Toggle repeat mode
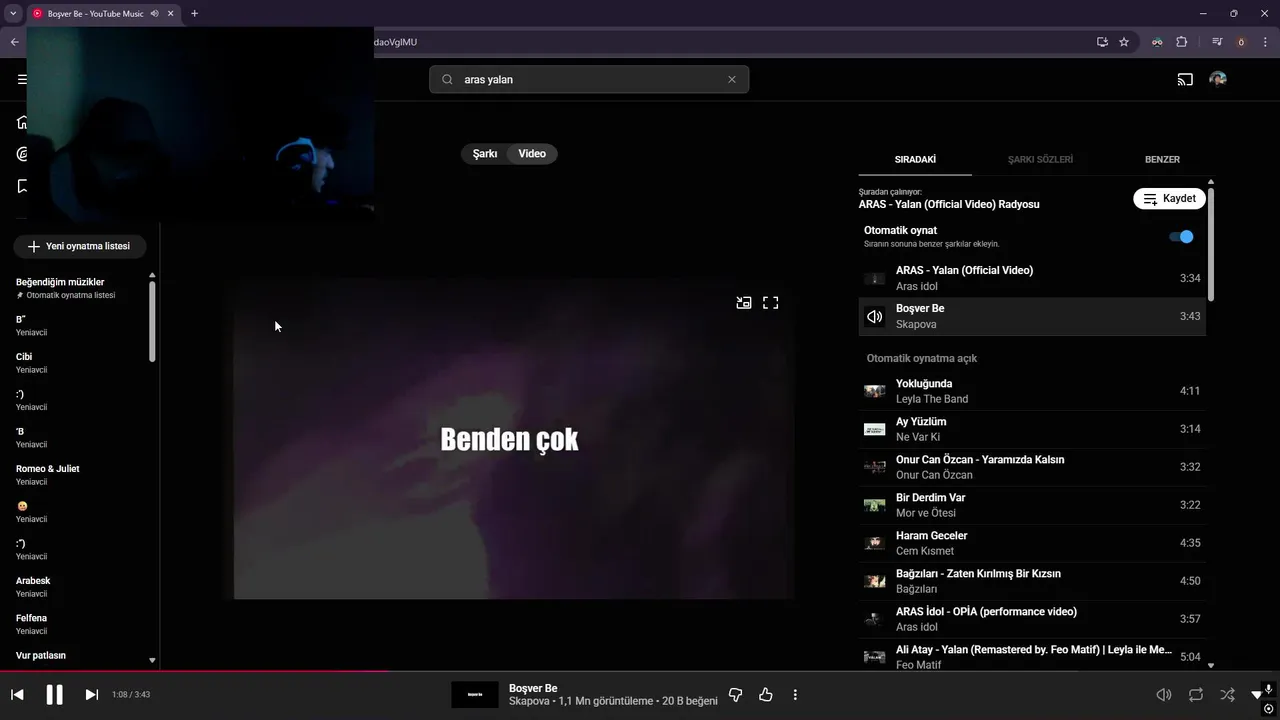1280x720 pixels. 1195,694
